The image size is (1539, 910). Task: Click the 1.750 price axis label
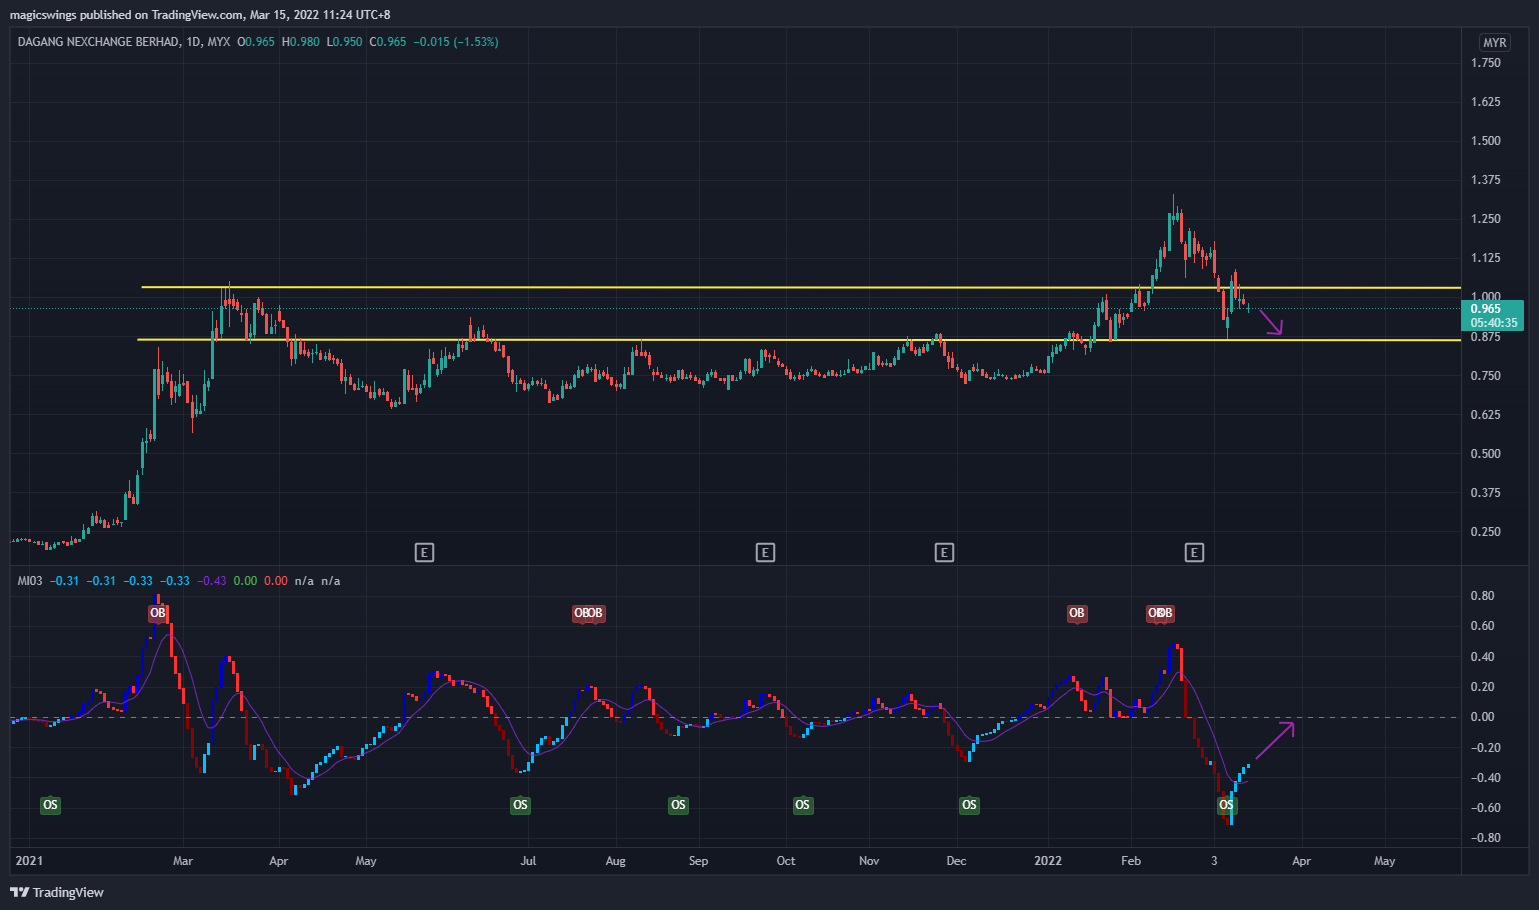(x=1486, y=63)
